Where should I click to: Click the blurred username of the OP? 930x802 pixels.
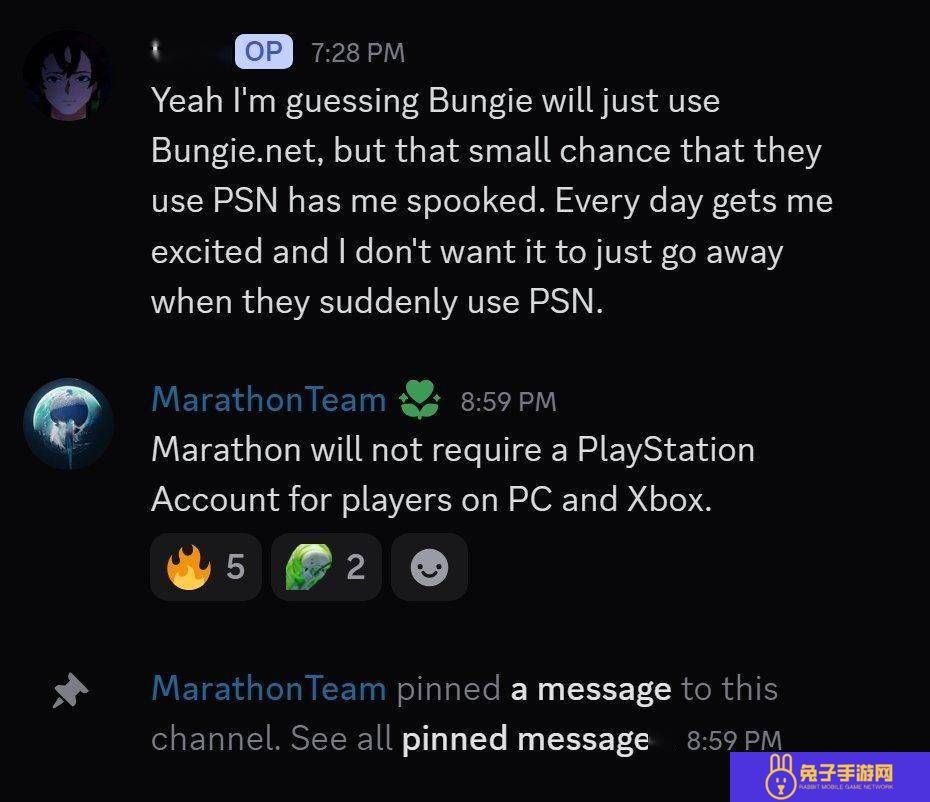(x=189, y=52)
